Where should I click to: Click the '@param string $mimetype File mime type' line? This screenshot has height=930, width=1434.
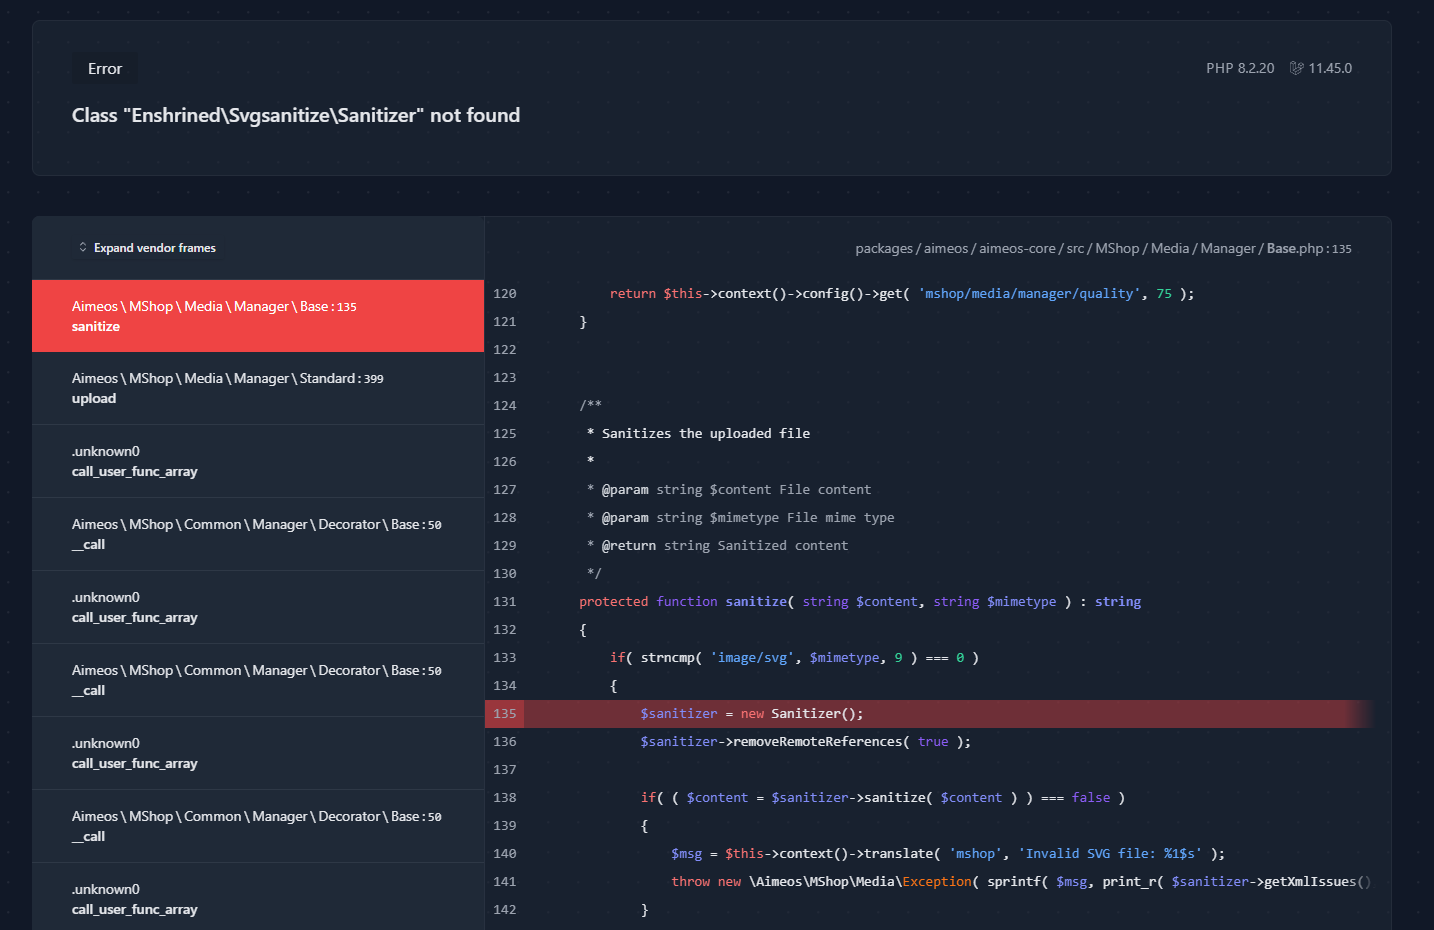click(740, 518)
